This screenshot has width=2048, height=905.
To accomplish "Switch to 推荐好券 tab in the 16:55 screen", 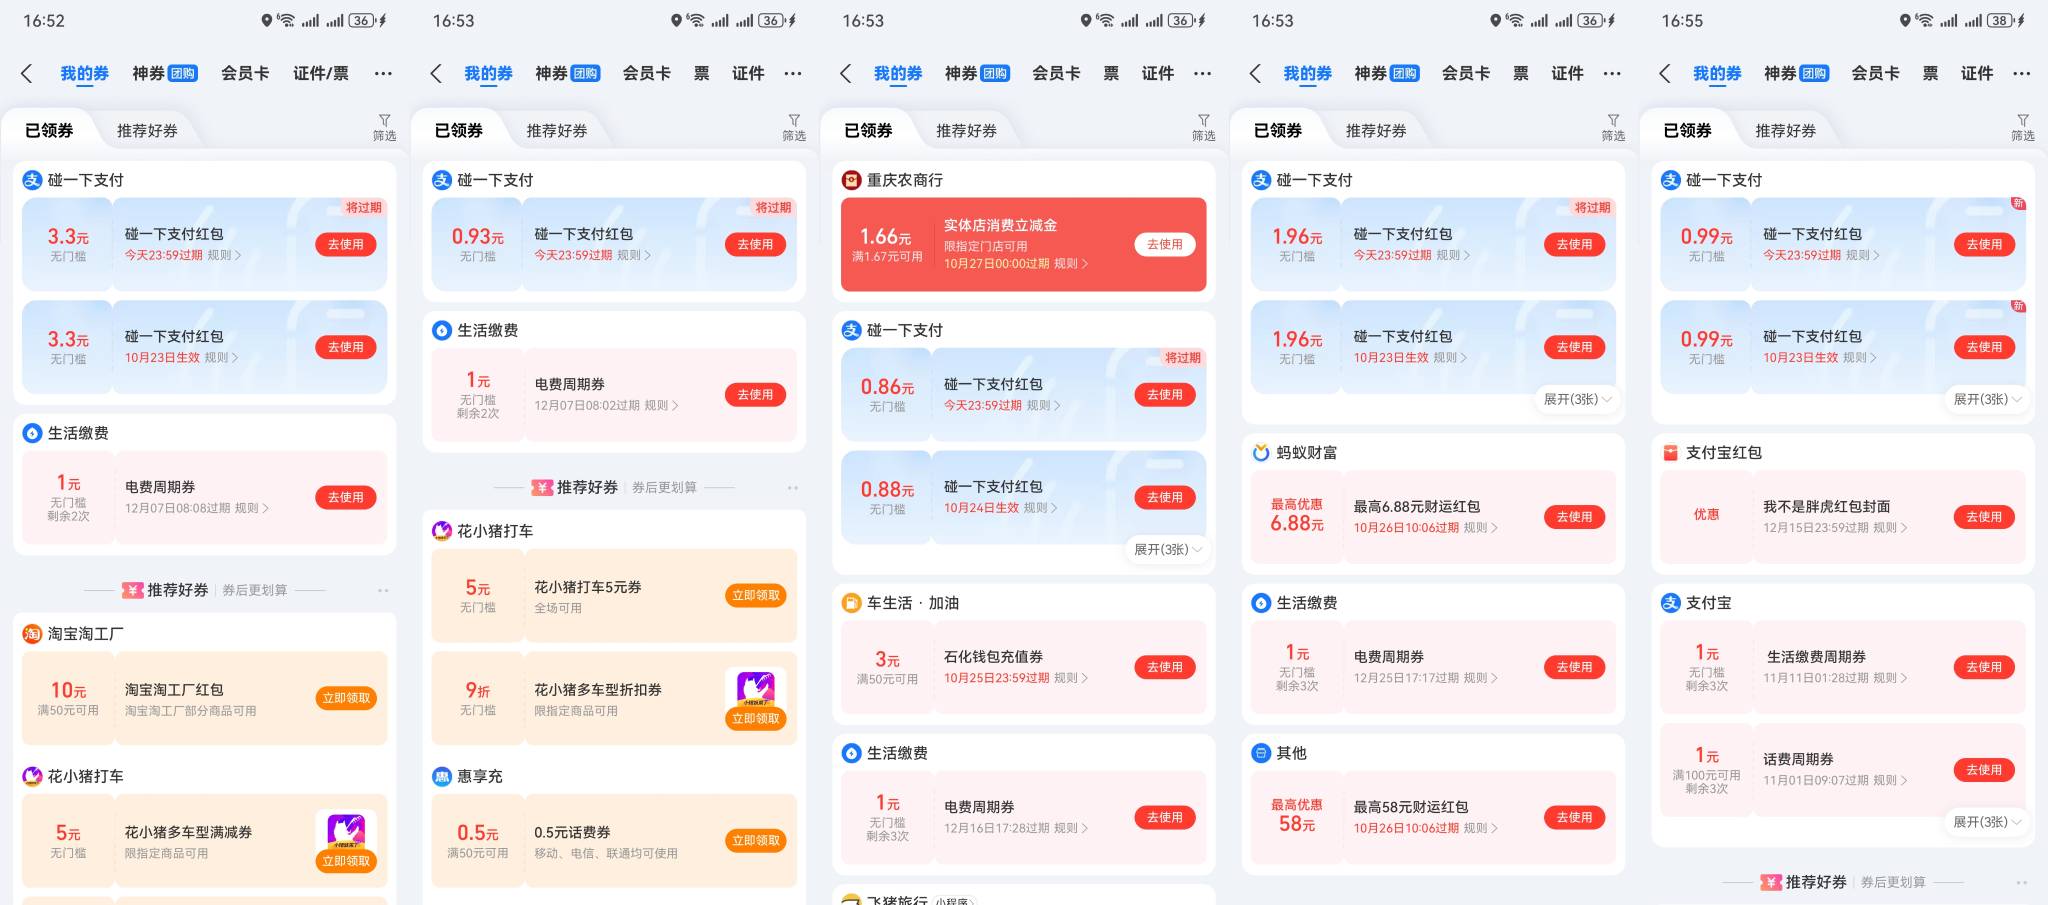I will coord(1785,131).
